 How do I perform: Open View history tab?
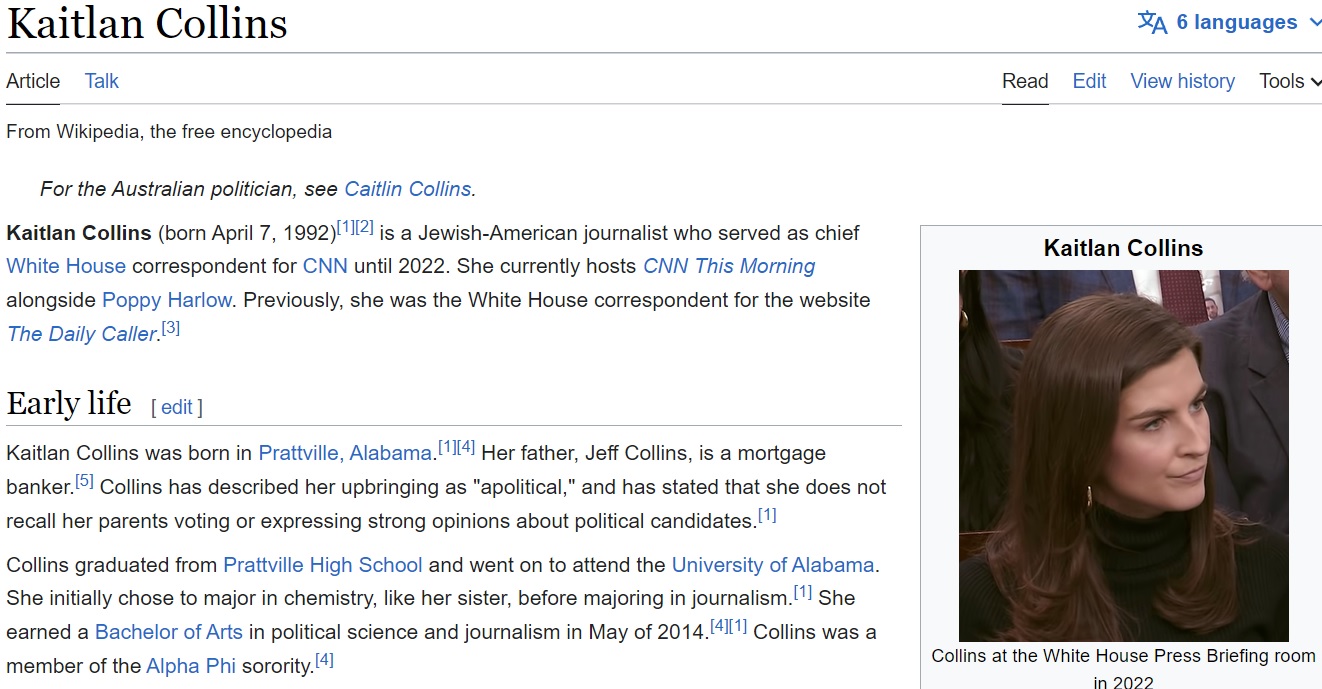point(1182,81)
